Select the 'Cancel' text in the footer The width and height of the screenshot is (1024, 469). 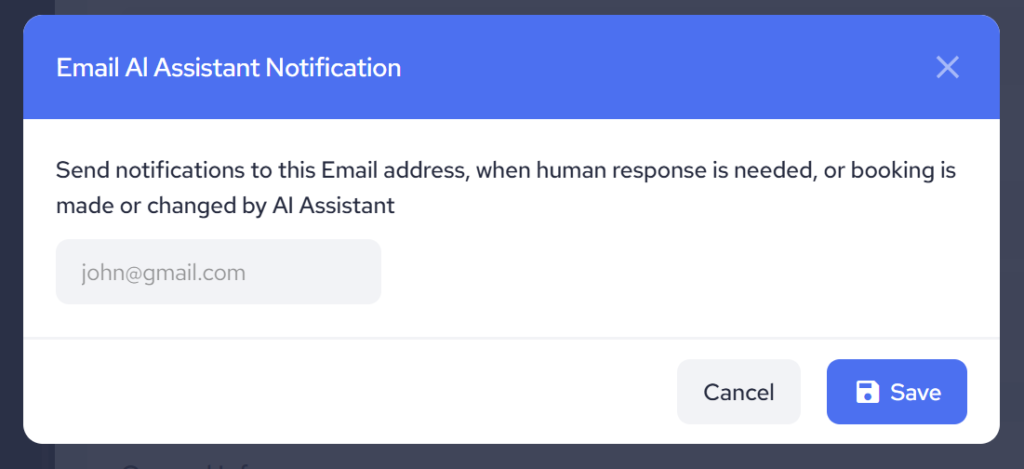pyautogui.click(x=738, y=392)
